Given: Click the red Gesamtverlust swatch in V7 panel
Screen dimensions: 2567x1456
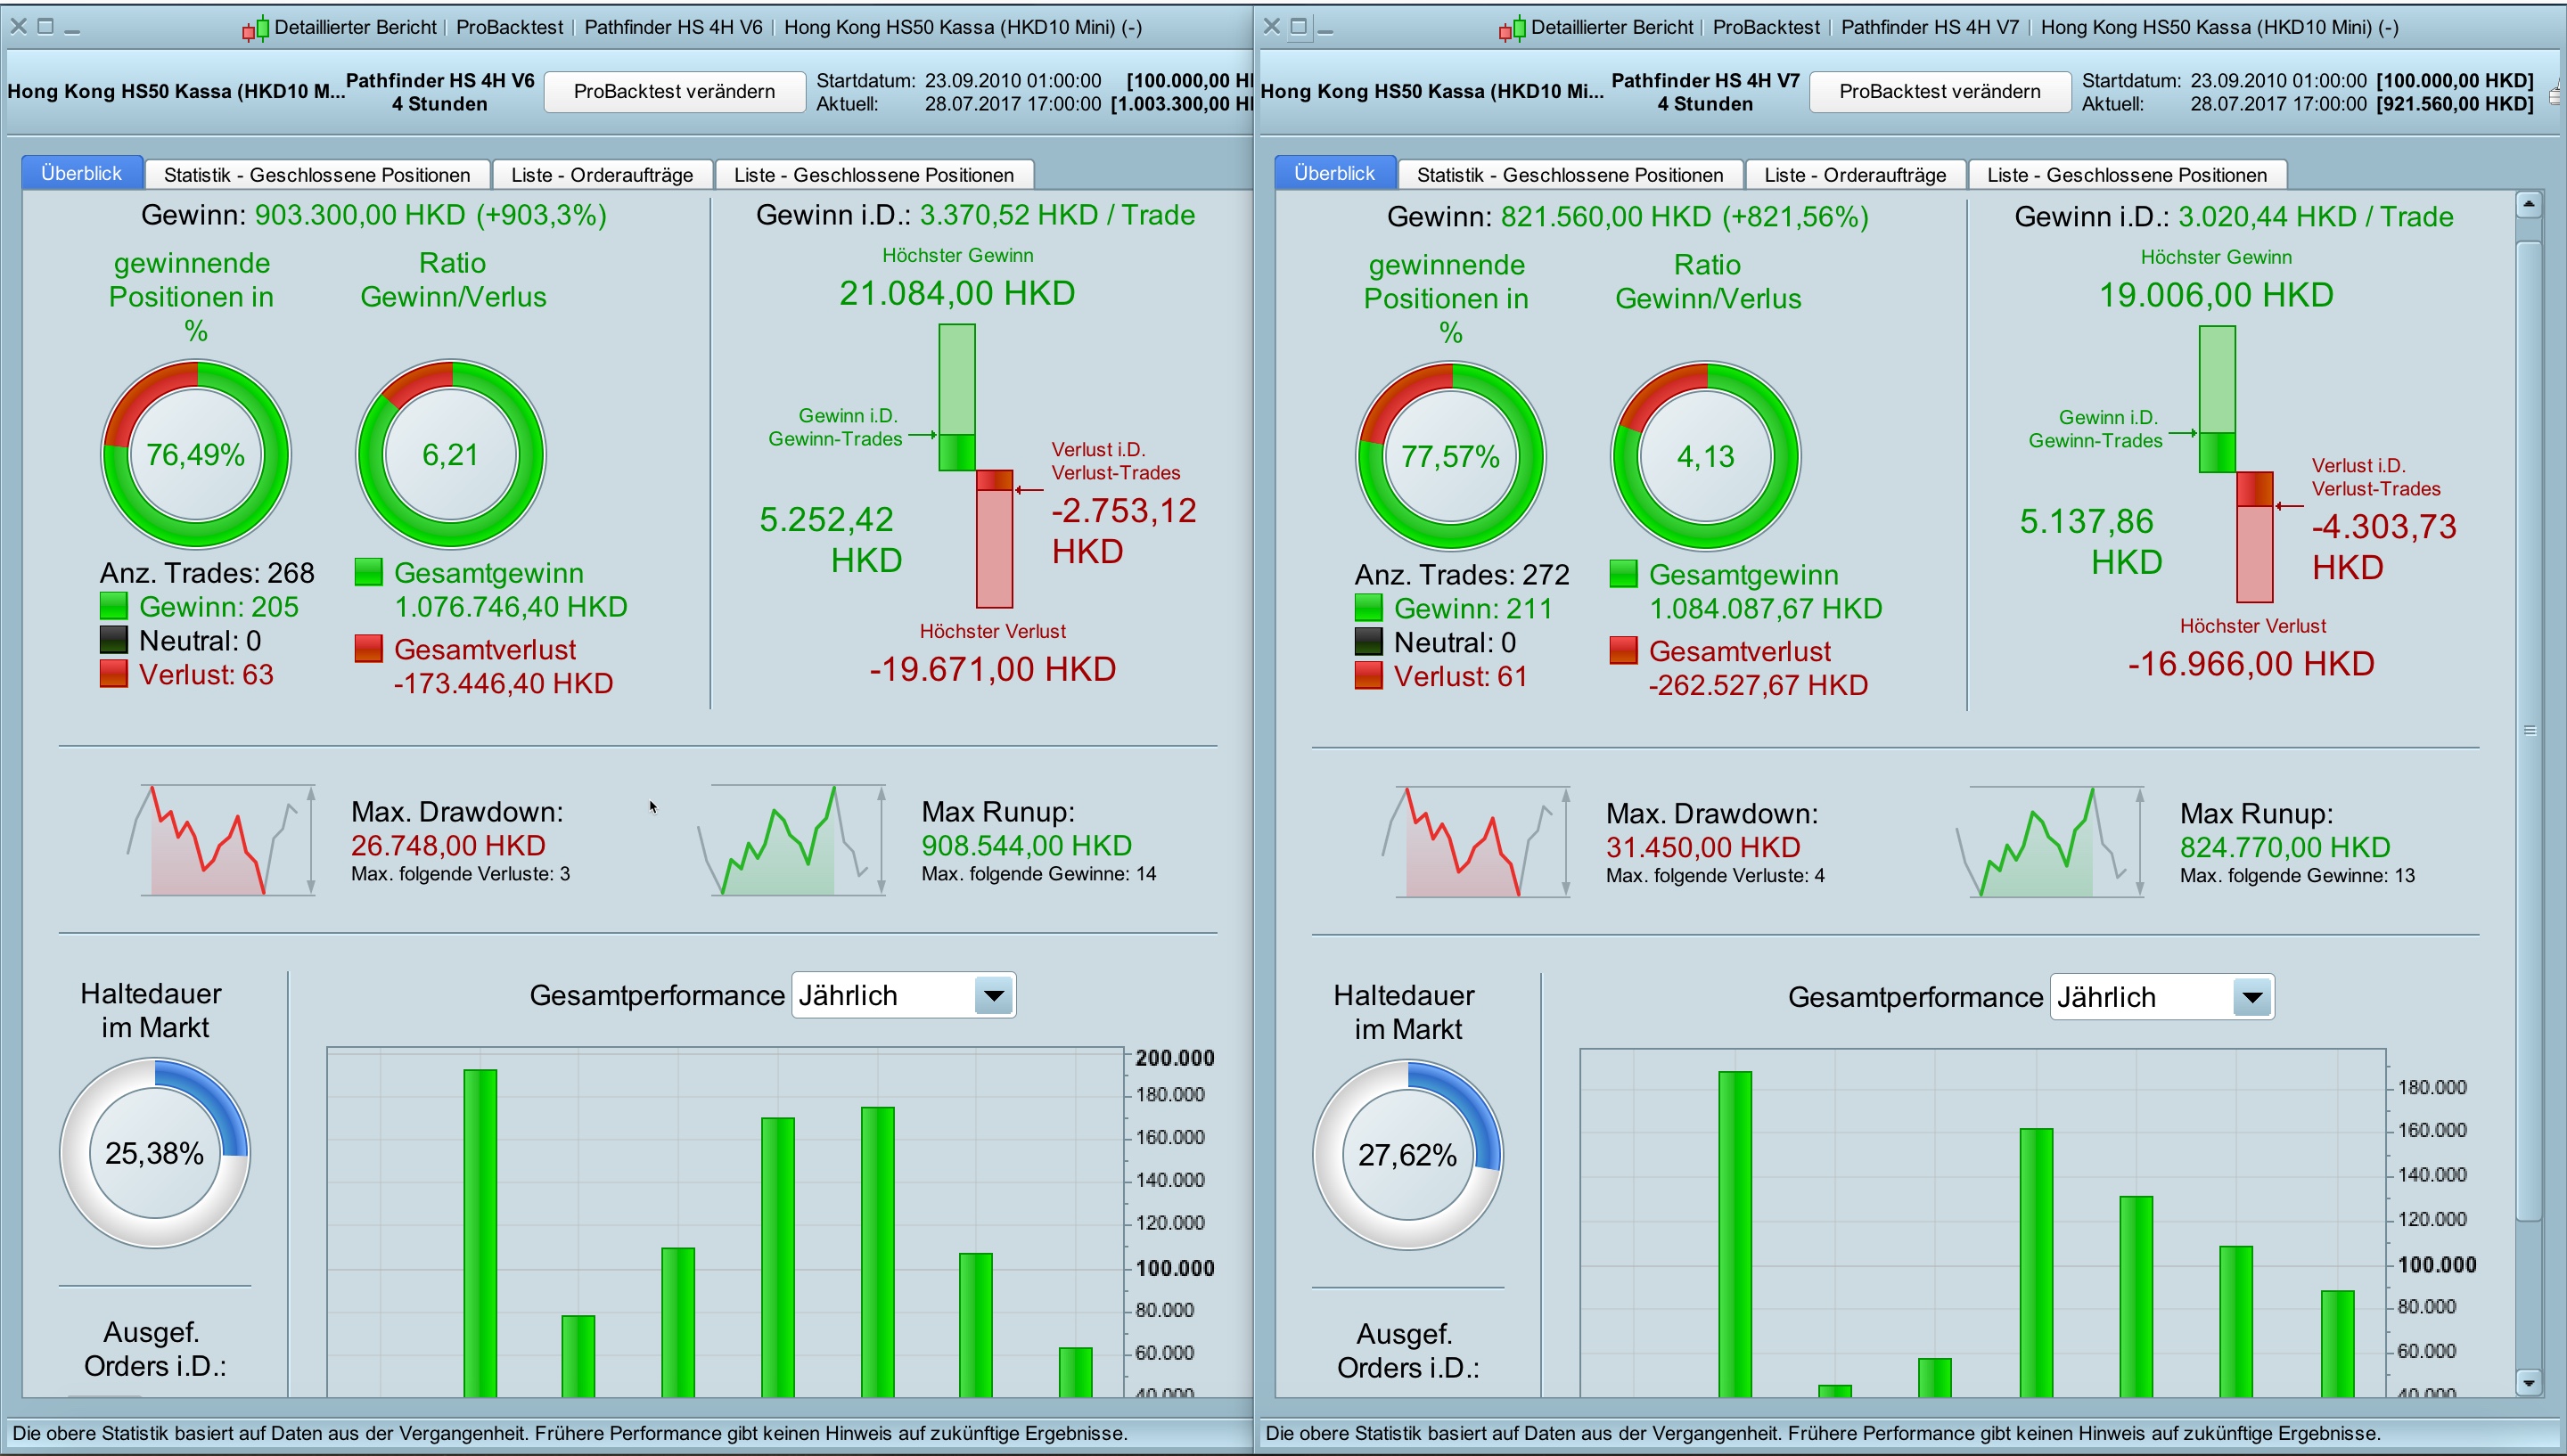Looking at the screenshot, I should [1624, 651].
